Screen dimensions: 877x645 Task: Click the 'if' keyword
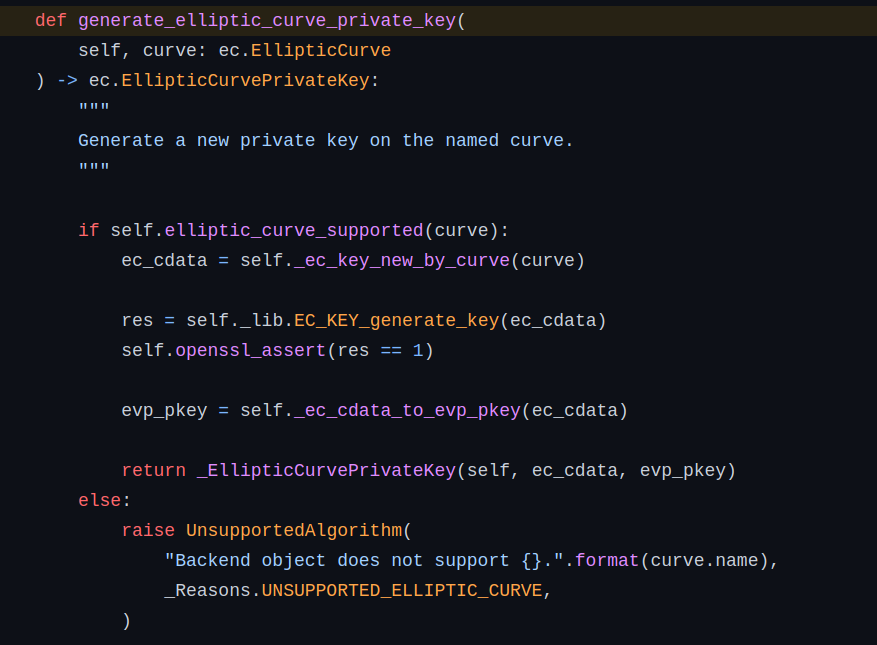pyautogui.click(x=89, y=230)
